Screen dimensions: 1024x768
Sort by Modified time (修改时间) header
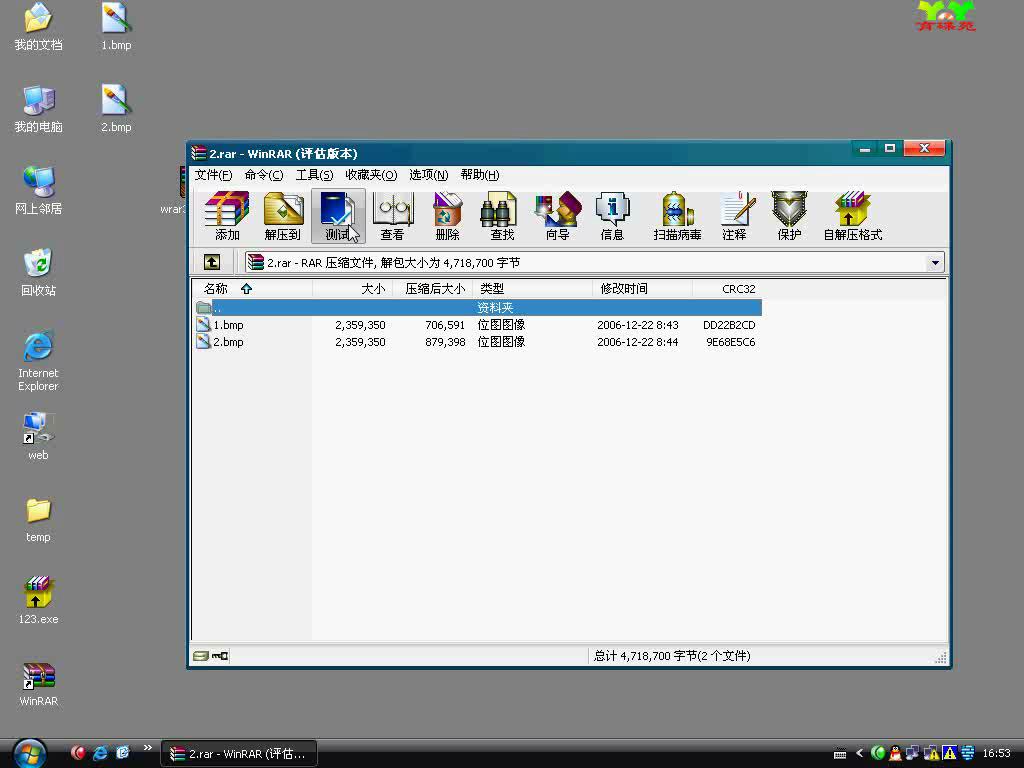pos(643,289)
